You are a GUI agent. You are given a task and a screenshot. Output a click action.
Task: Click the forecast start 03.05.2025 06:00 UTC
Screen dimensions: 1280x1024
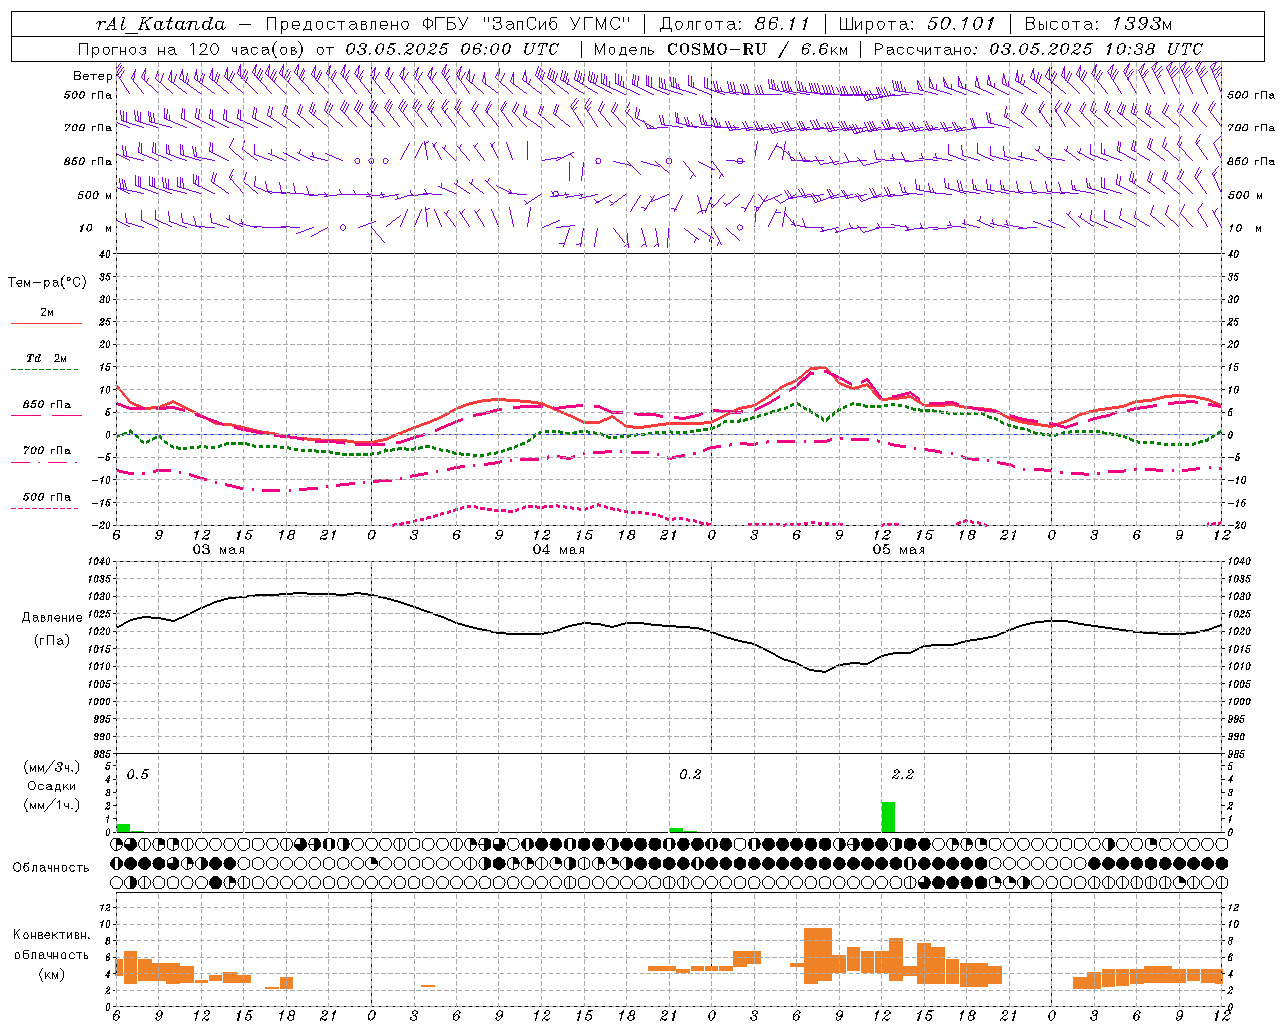(451, 49)
